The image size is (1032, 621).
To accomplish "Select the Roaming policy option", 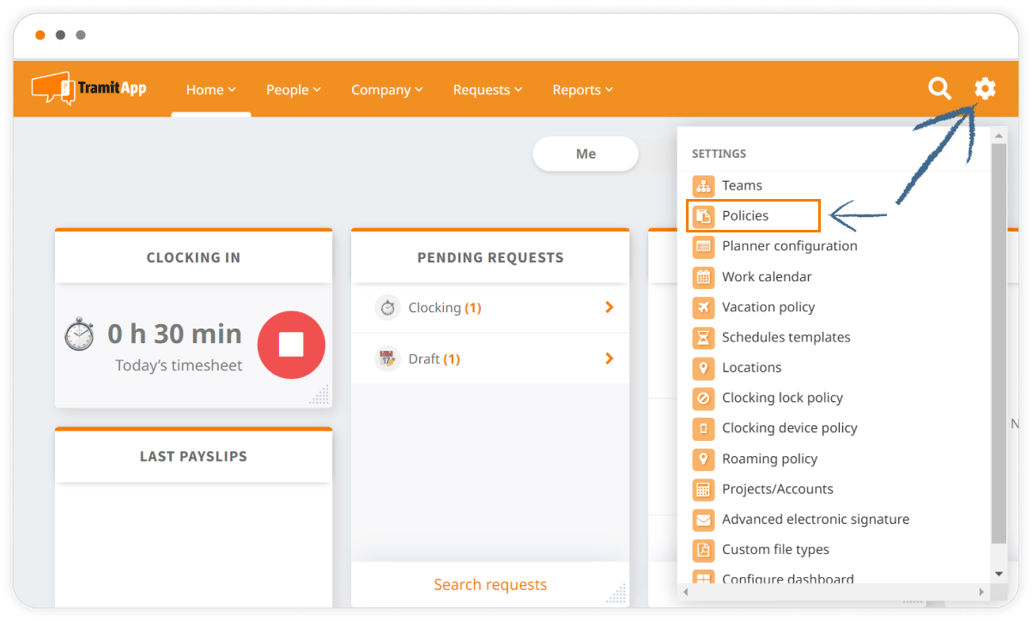I will coord(770,458).
